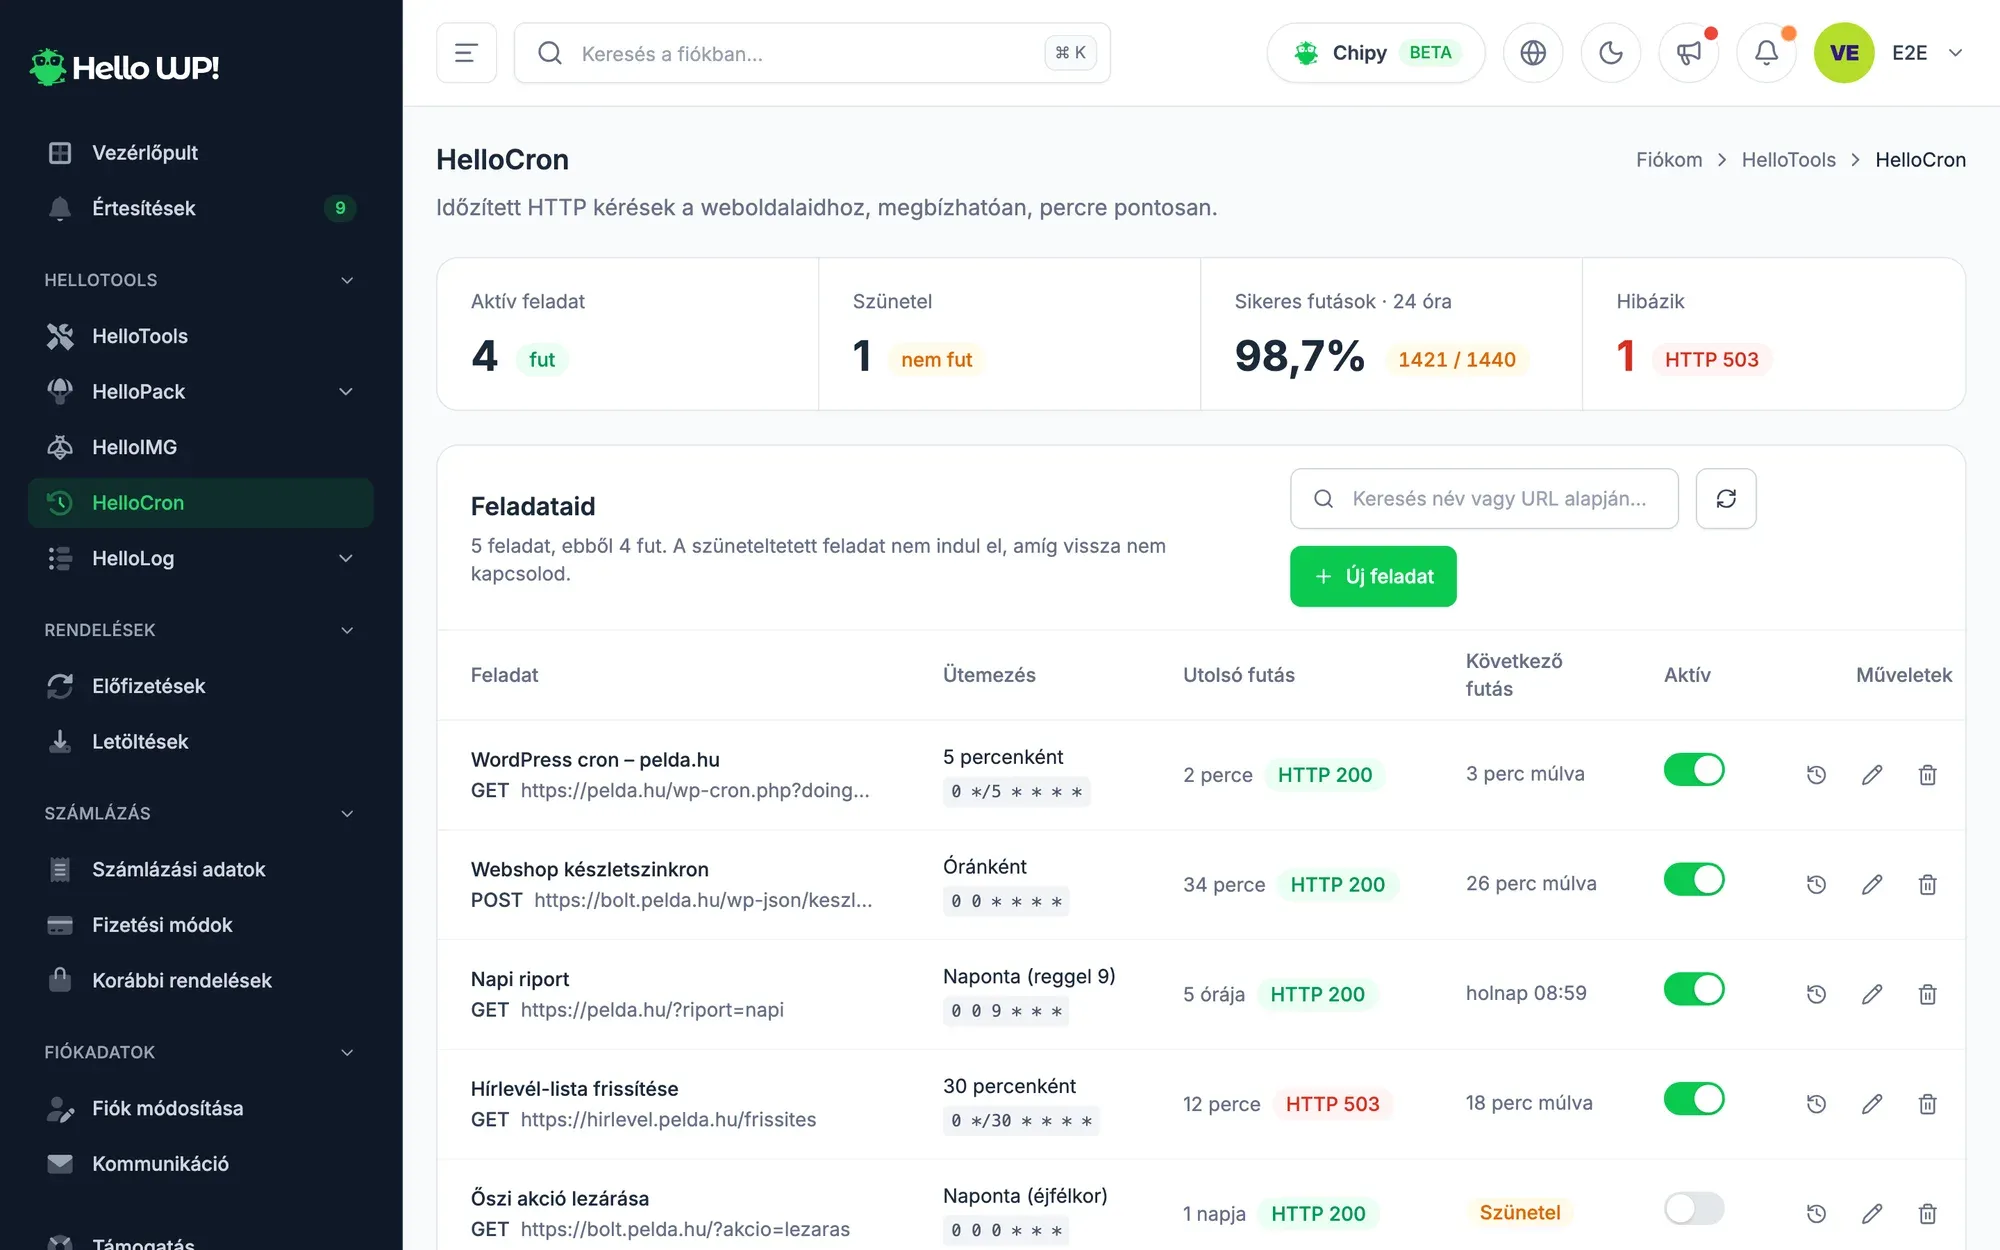Screen dimensions: 2000x1250
Task: Open the notifications bell icon in header
Action: click(x=1767, y=53)
